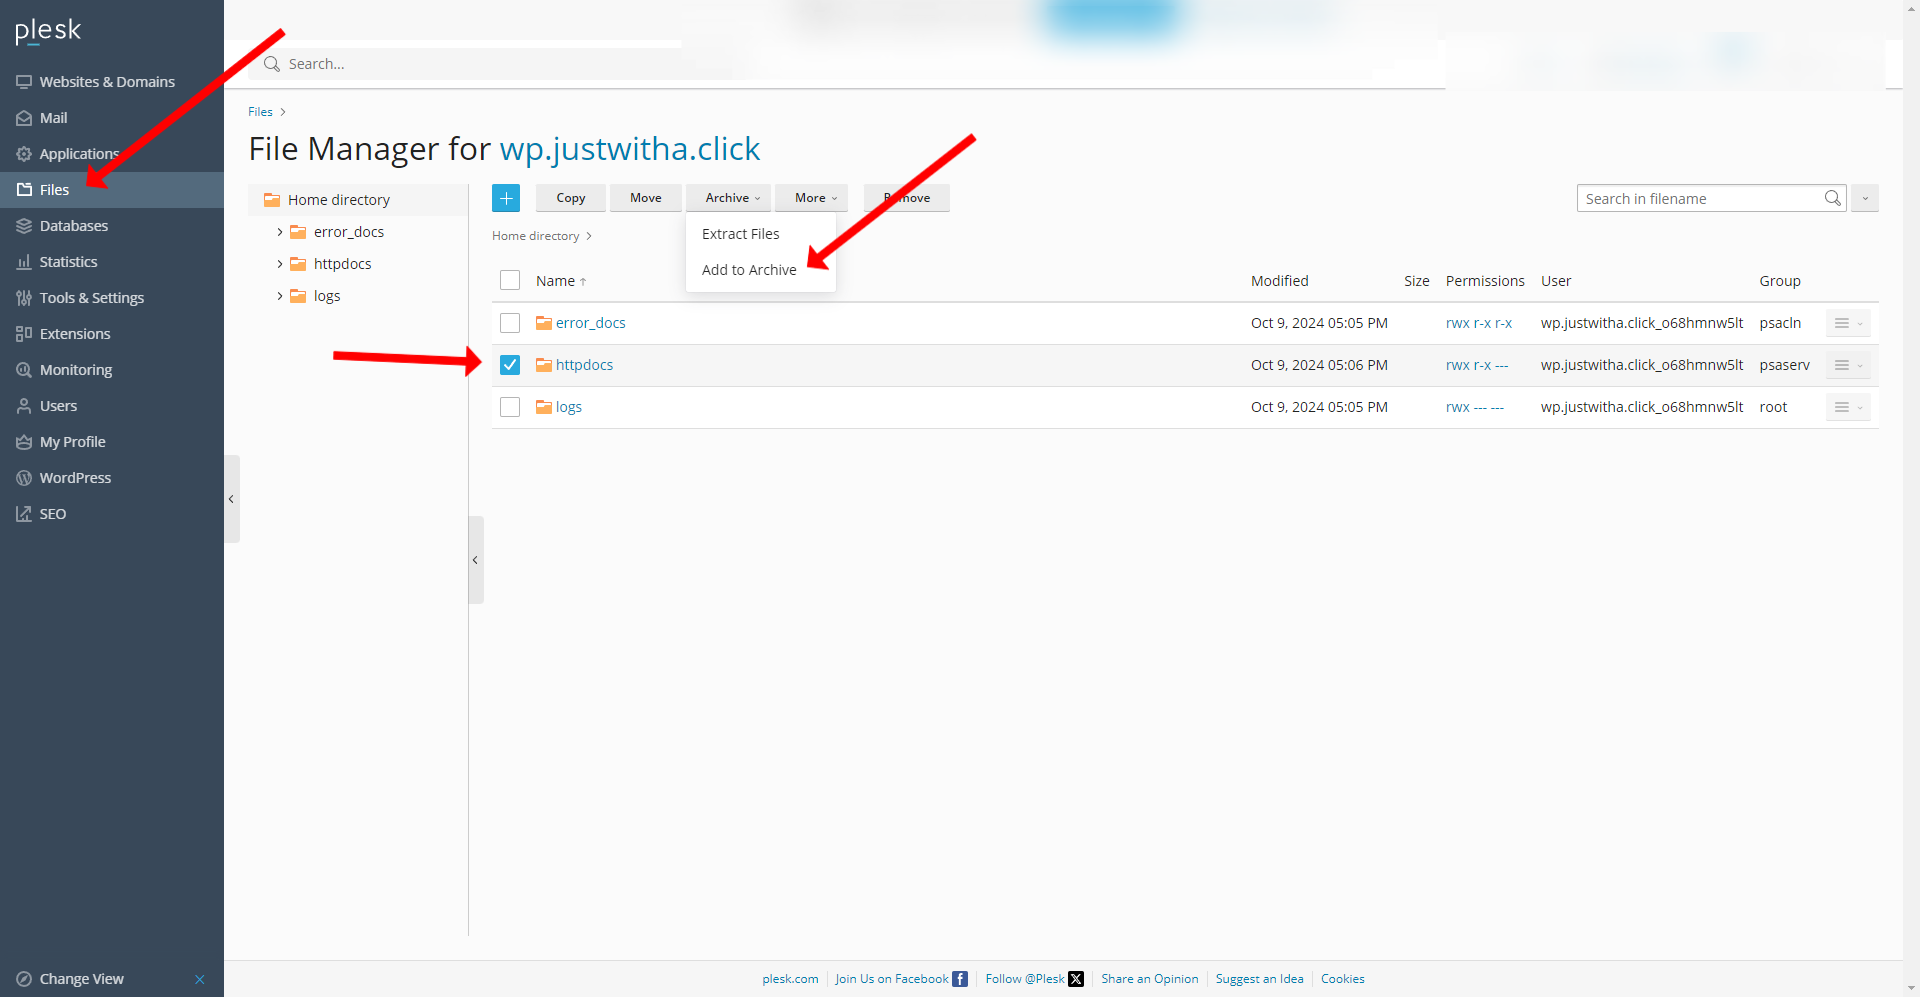Viewport: 1920px width, 997px height.
Task: Open the WordPress sidebar item
Action: (74, 478)
